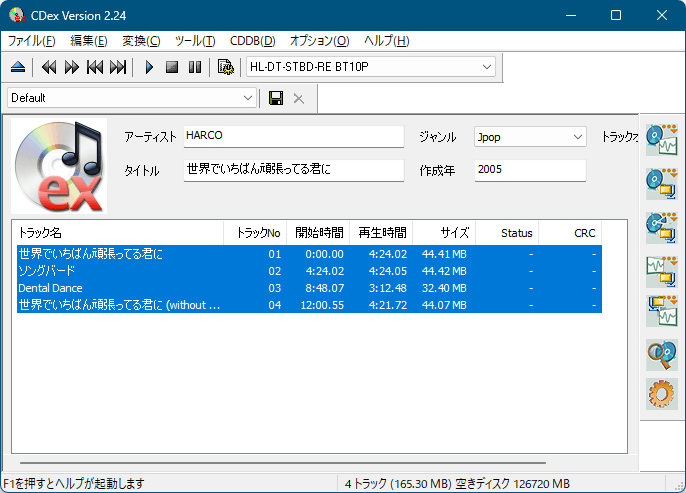Click the rewind button in the toolbar
The image size is (686, 493).
48,67
